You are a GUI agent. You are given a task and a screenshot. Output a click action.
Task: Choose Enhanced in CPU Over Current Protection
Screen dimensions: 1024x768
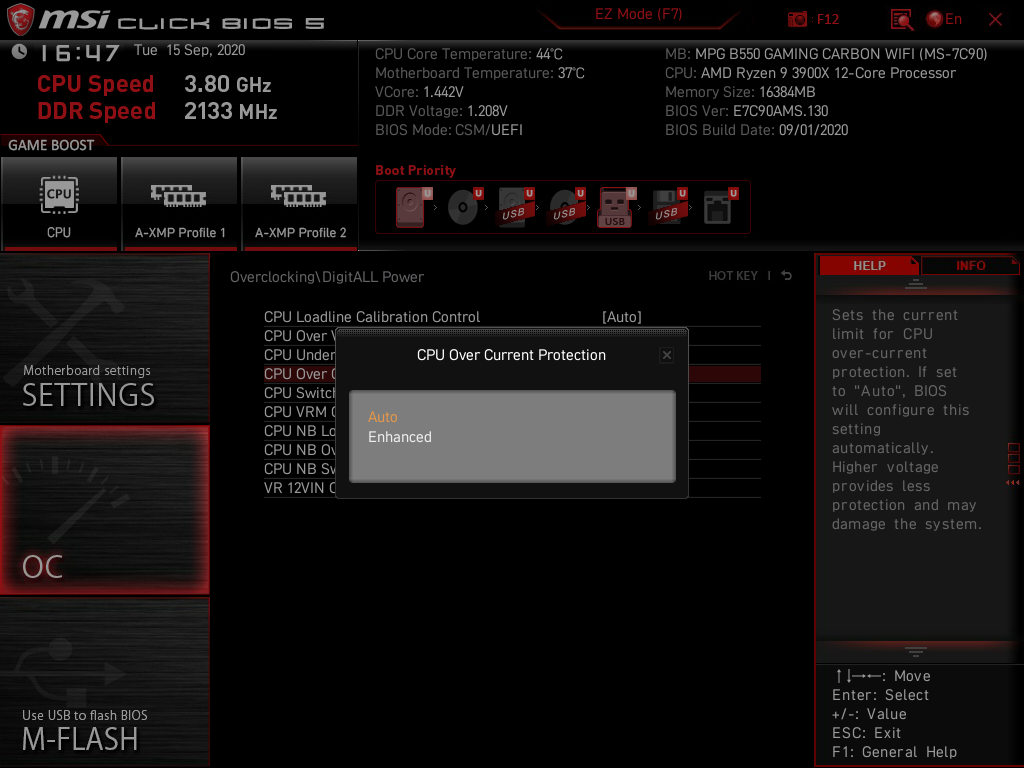point(400,437)
